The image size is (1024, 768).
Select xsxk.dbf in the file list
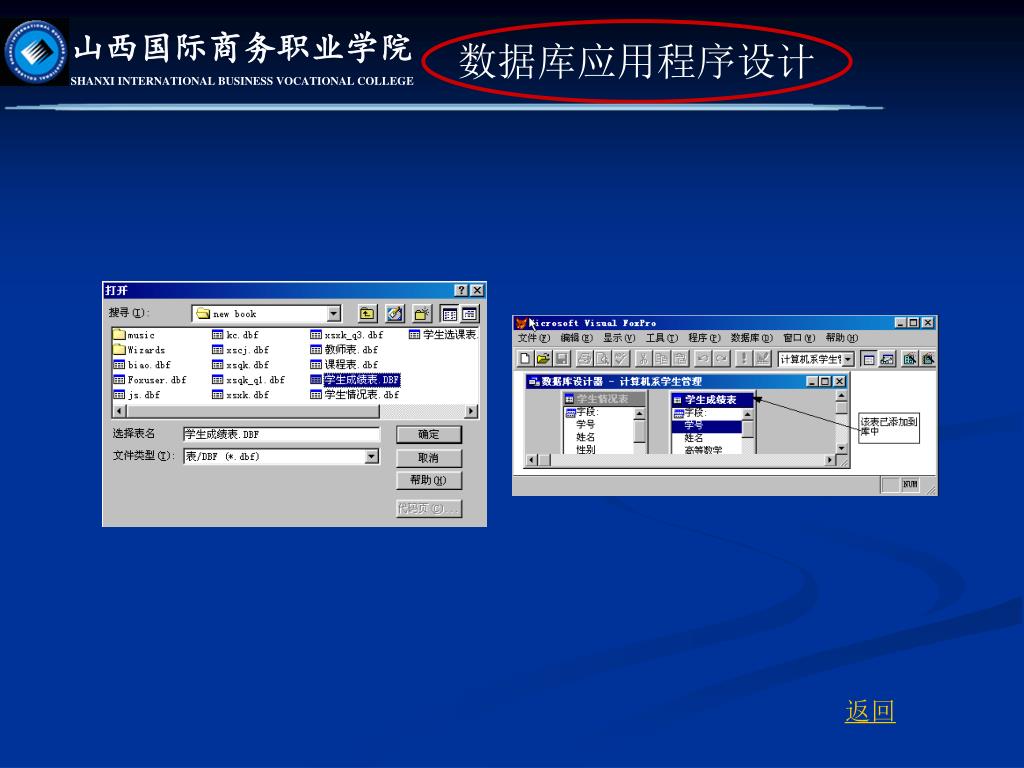(240, 395)
